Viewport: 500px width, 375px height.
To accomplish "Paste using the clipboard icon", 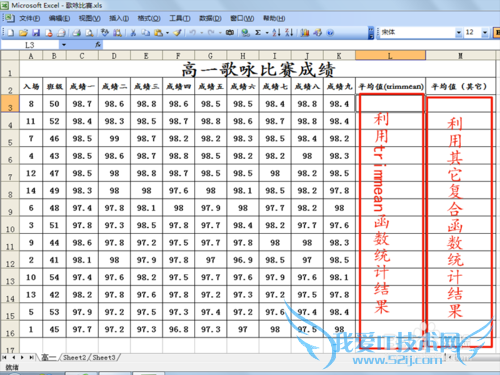I will pyautogui.click(x=158, y=33).
